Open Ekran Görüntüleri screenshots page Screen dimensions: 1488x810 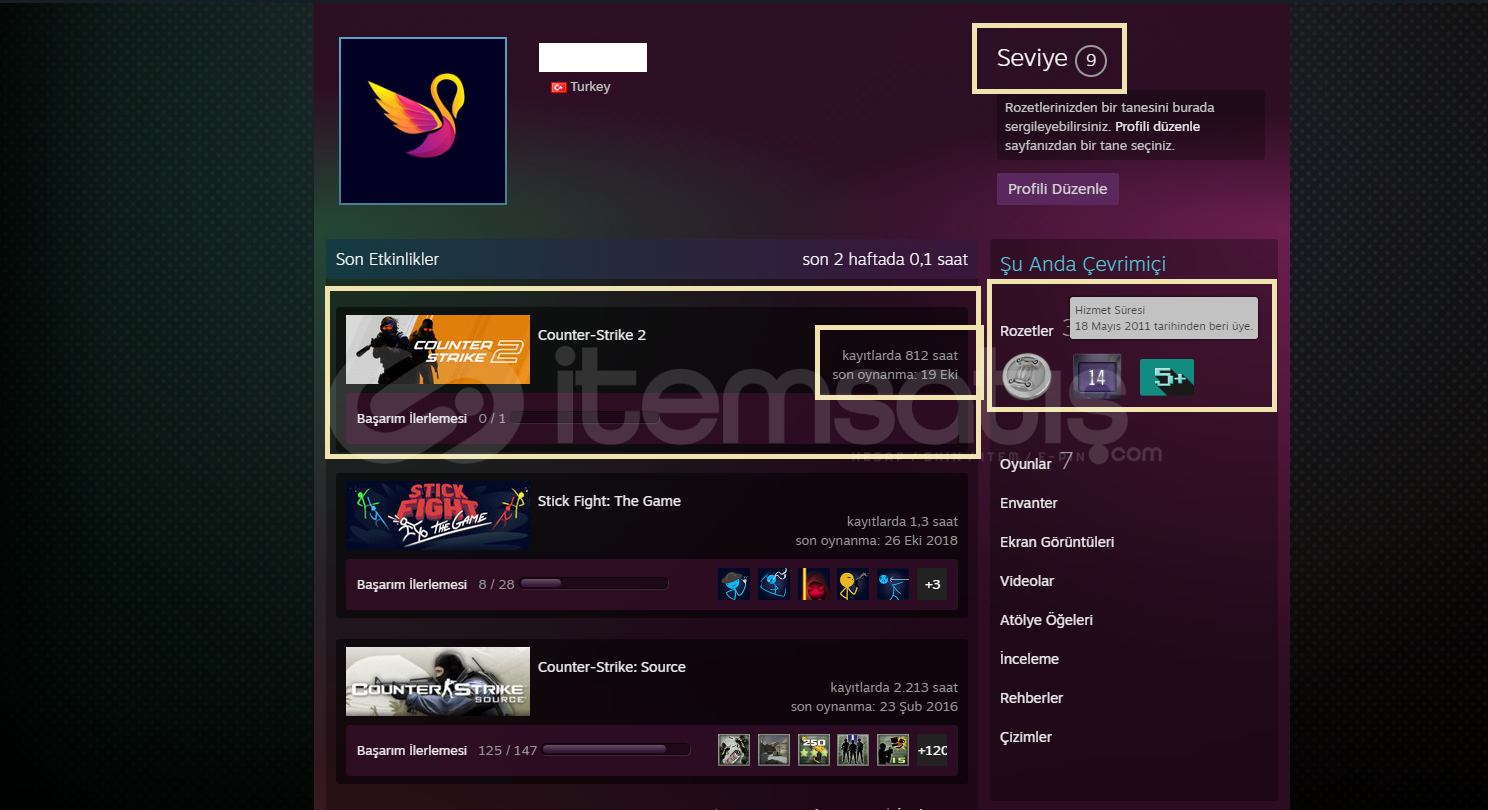1057,542
